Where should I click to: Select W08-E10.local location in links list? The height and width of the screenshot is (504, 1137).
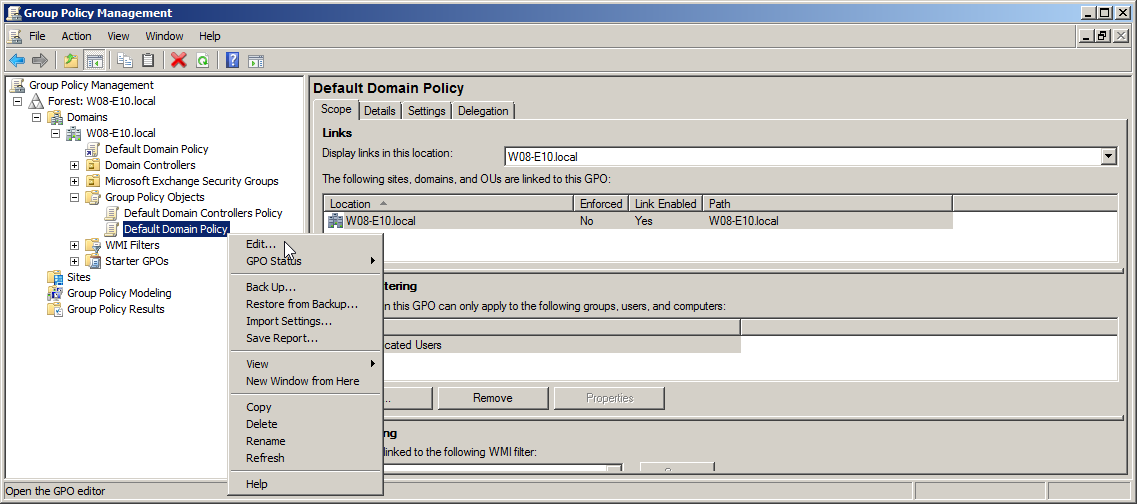pos(381,221)
